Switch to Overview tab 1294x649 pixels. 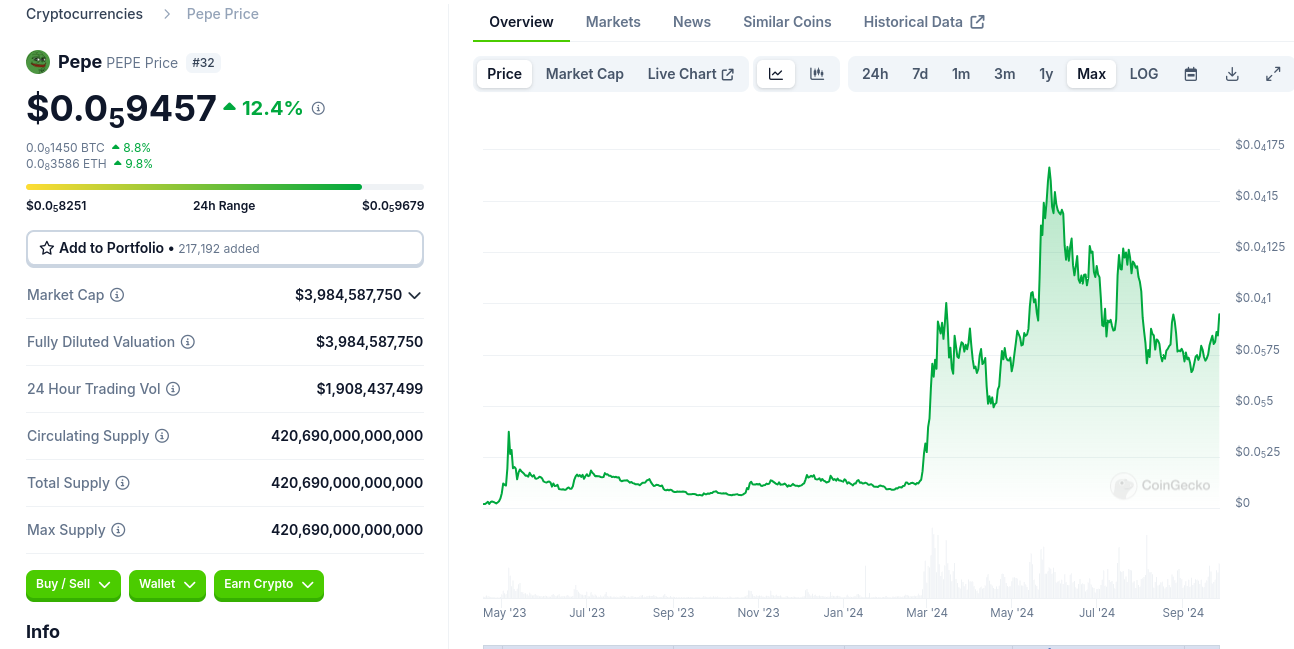tap(521, 22)
